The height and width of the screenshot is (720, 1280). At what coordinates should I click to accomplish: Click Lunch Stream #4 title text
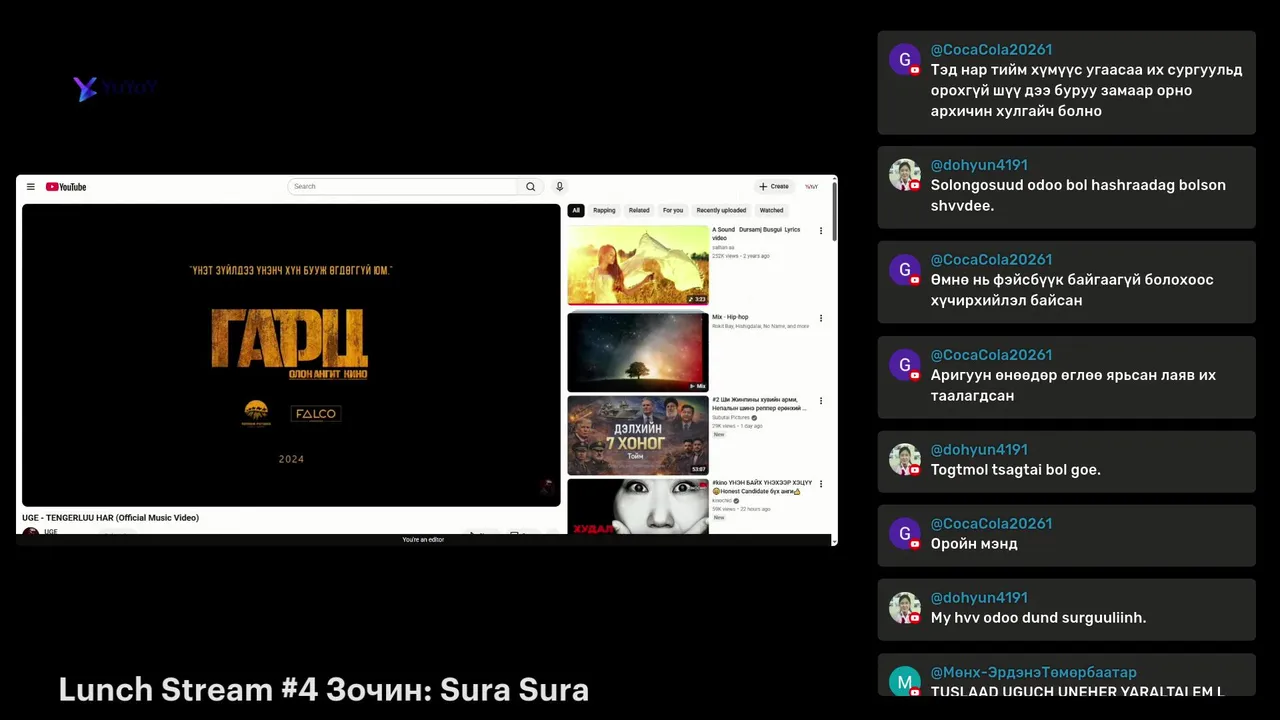323,690
